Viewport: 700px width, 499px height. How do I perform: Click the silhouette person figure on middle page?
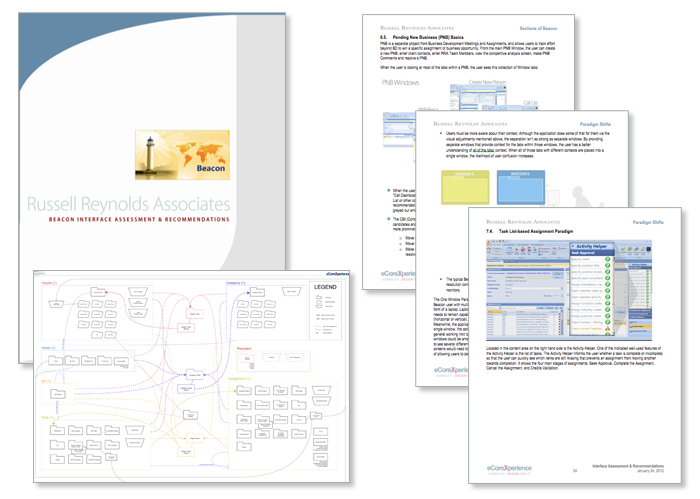point(581,196)
